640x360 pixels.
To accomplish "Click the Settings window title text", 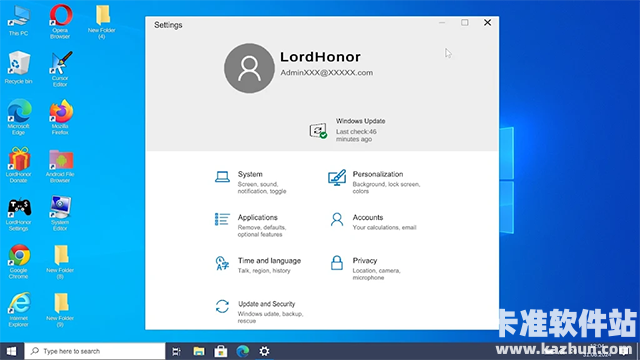I will (x=168, y=25).
